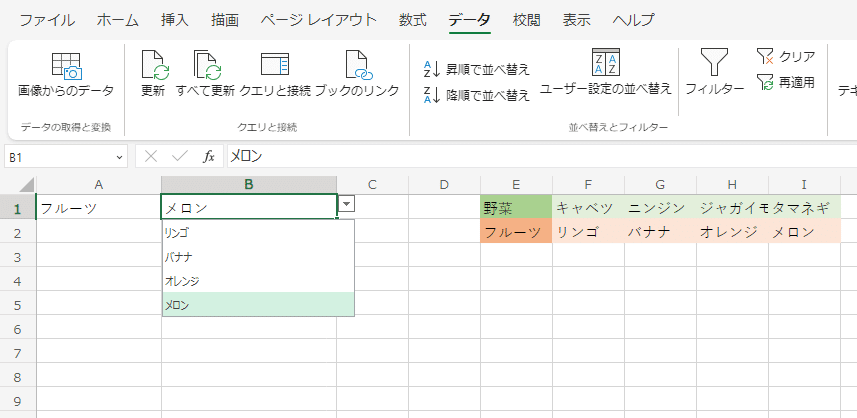Image resolution: width=857 pixels, height=418 pixels.
Task: Sort ascending with 昇順で並べ替え
Action: point(477,69)
